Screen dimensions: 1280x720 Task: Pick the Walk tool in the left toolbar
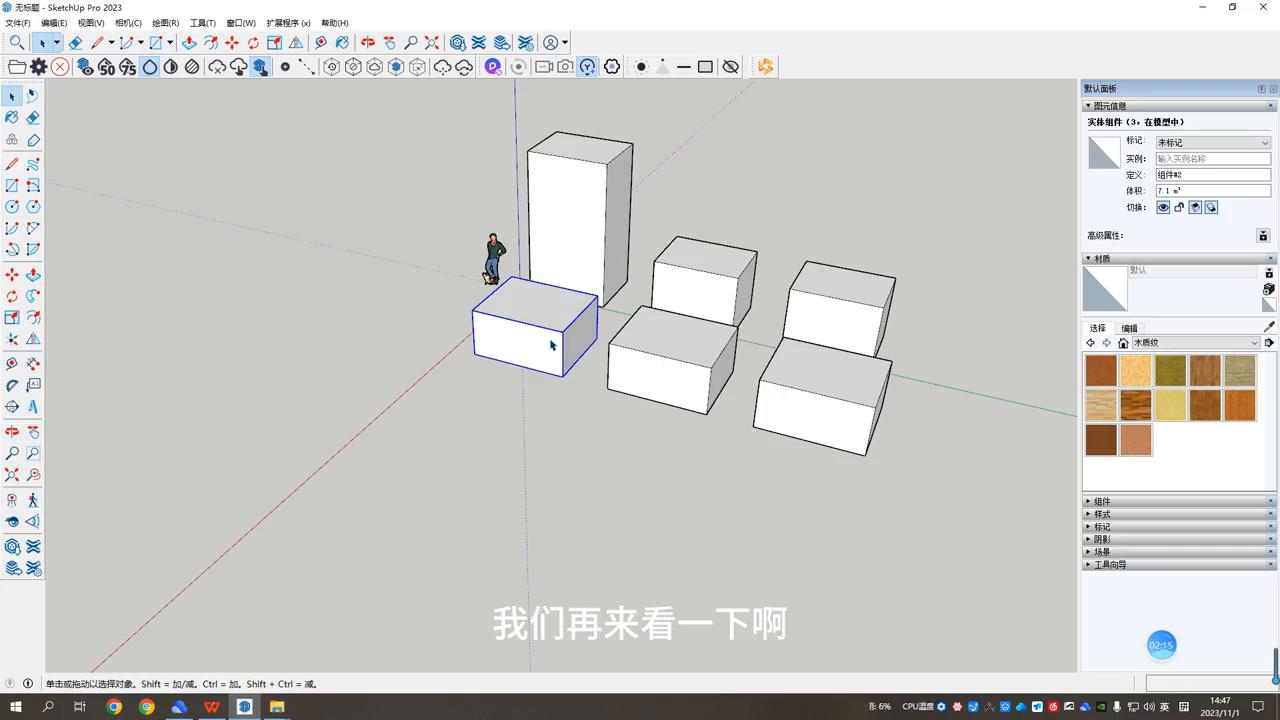pyautogui.click(x=31, y=499)
